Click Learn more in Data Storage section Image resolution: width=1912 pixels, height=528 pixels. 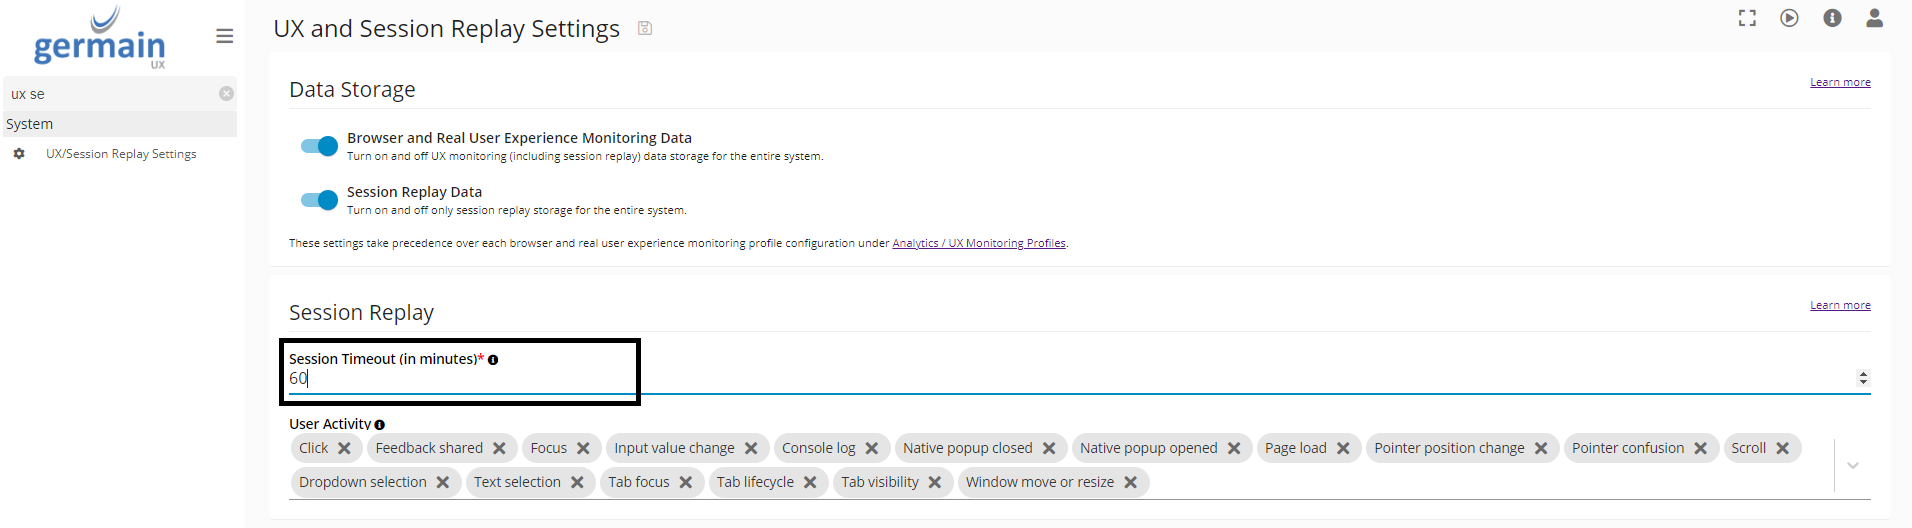tap(1839, 82)
